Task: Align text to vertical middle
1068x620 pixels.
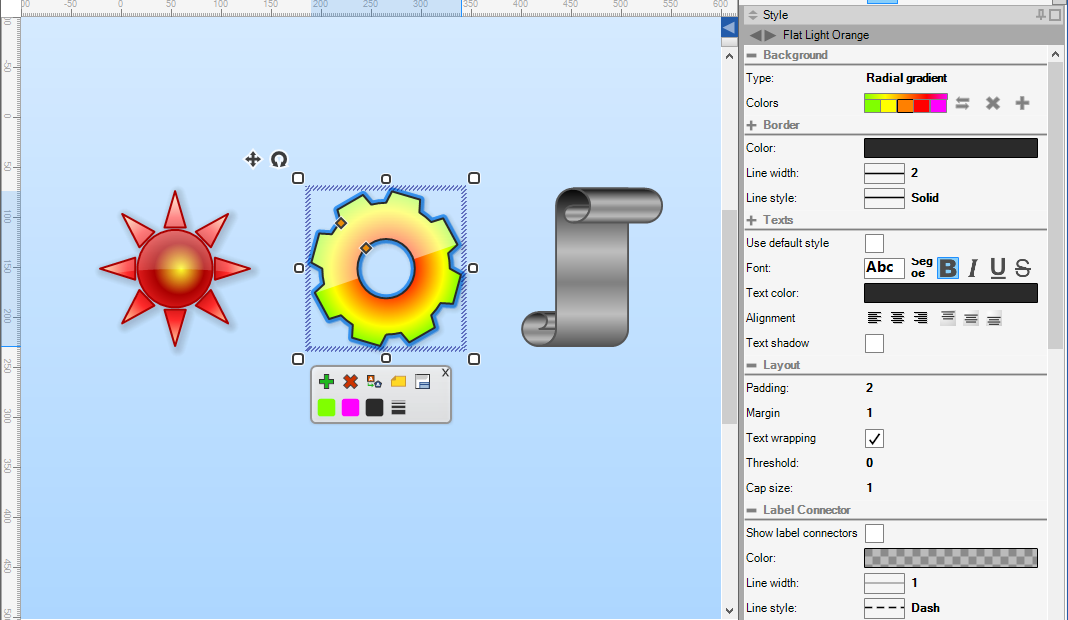Action: pos(971,317)
